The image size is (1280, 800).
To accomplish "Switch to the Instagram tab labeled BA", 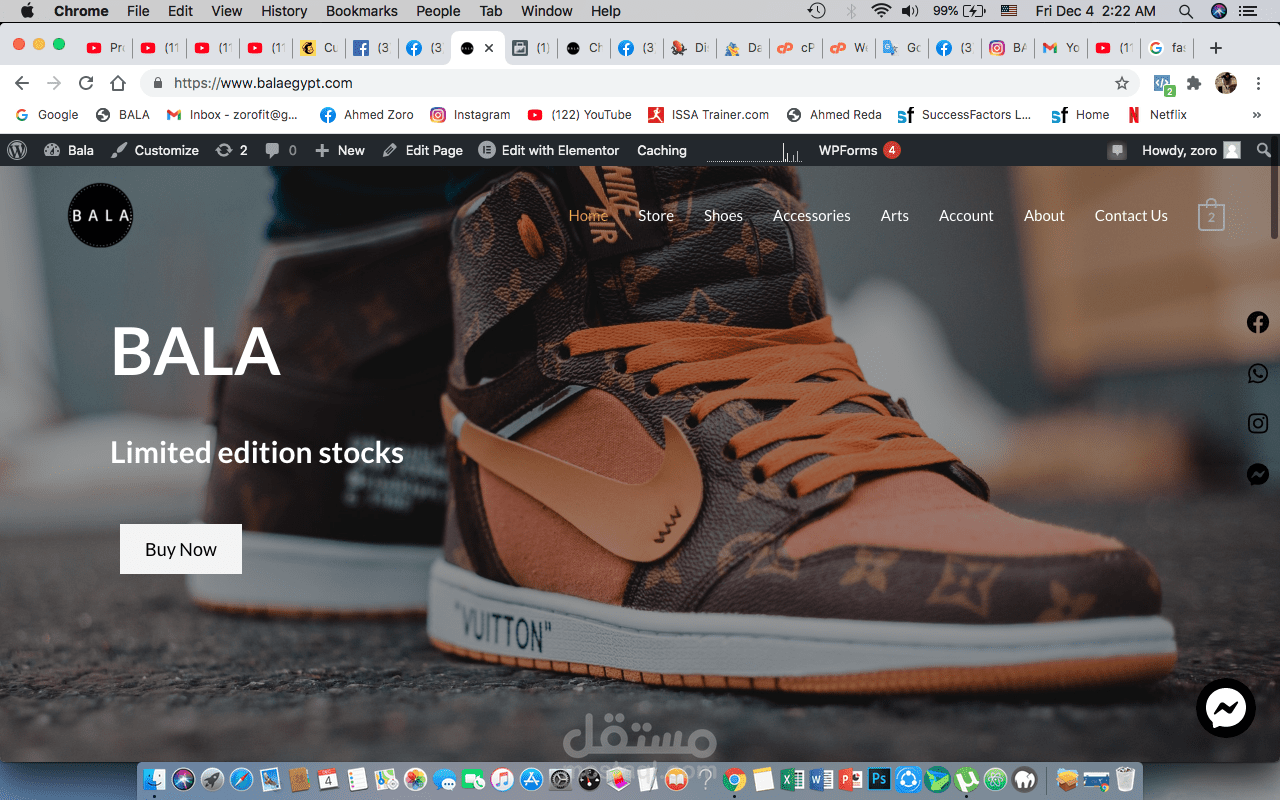I will (1007, 48).
